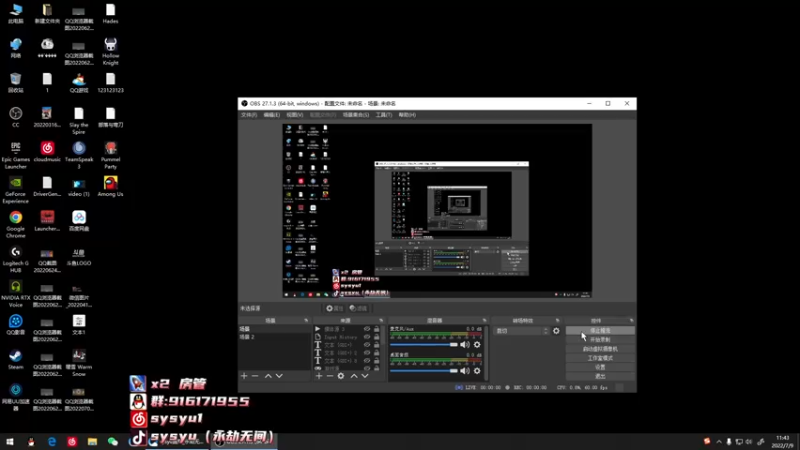800x450 pixels.
Task: Pop out the Scenes dock header icon
Action: click(306, 320)
